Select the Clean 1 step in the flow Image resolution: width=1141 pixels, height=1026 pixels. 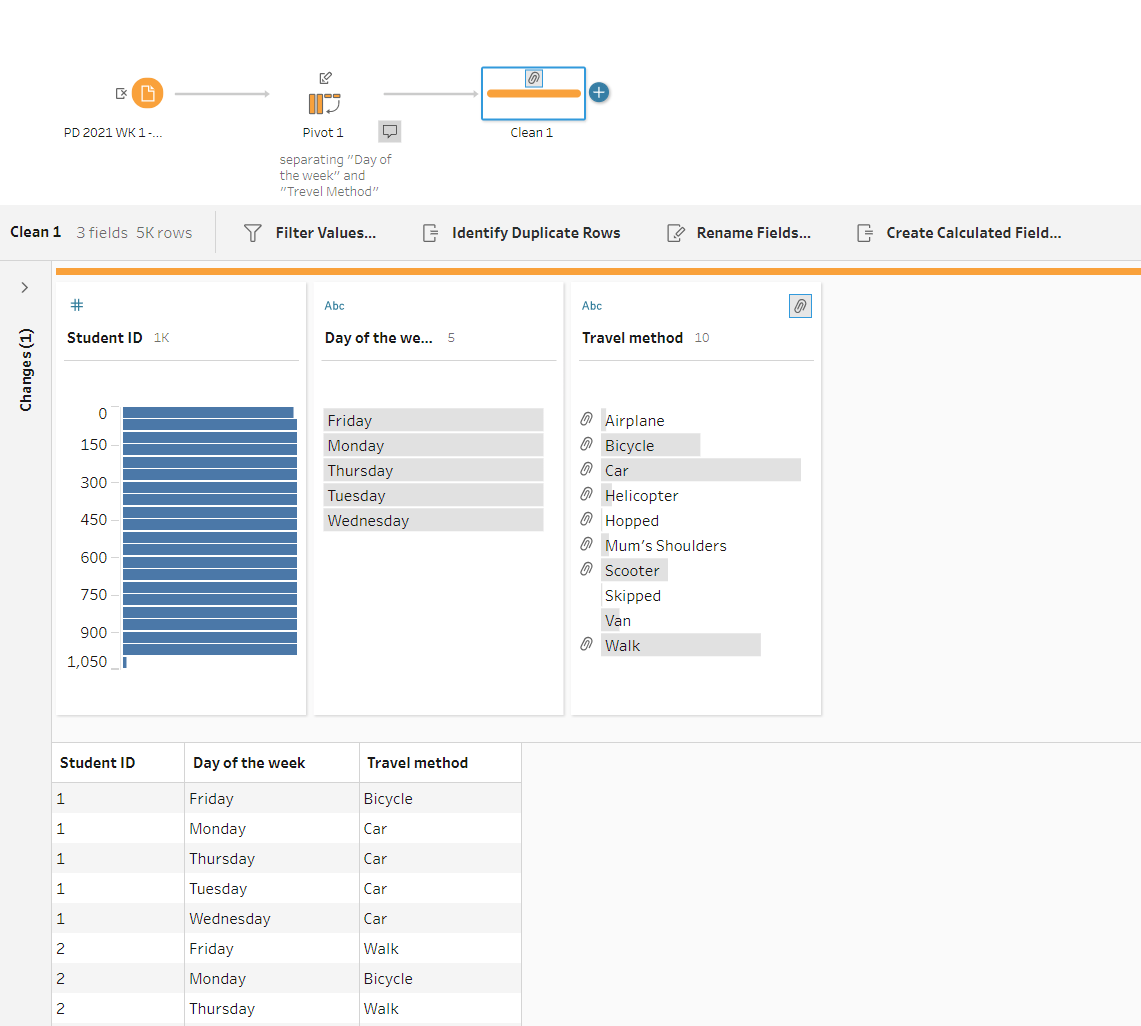[533, 94]
